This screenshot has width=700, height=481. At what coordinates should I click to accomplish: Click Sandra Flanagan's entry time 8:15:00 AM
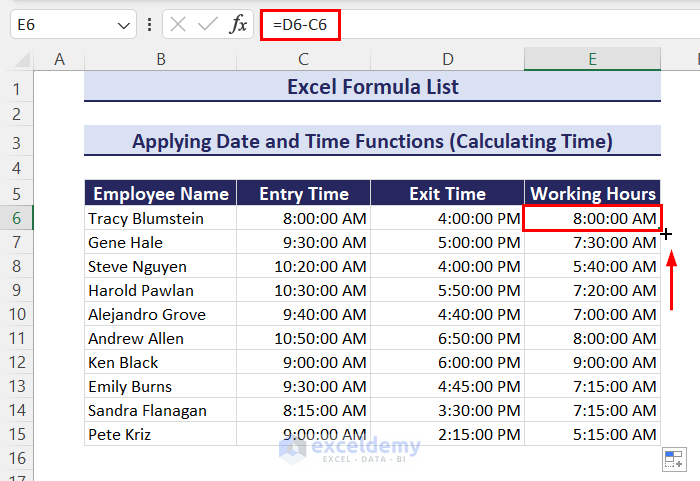point(304,410)
